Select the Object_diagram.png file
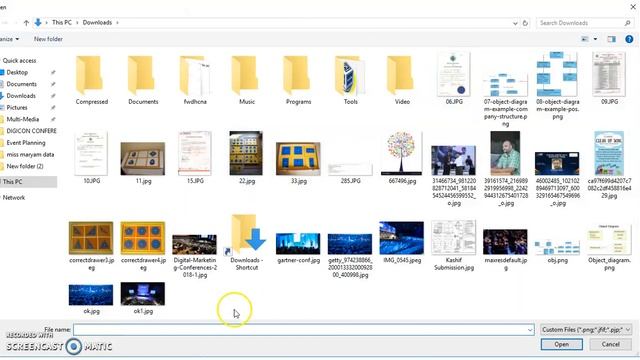The width and height of the screenshot is (640, 360). point(609,247)
